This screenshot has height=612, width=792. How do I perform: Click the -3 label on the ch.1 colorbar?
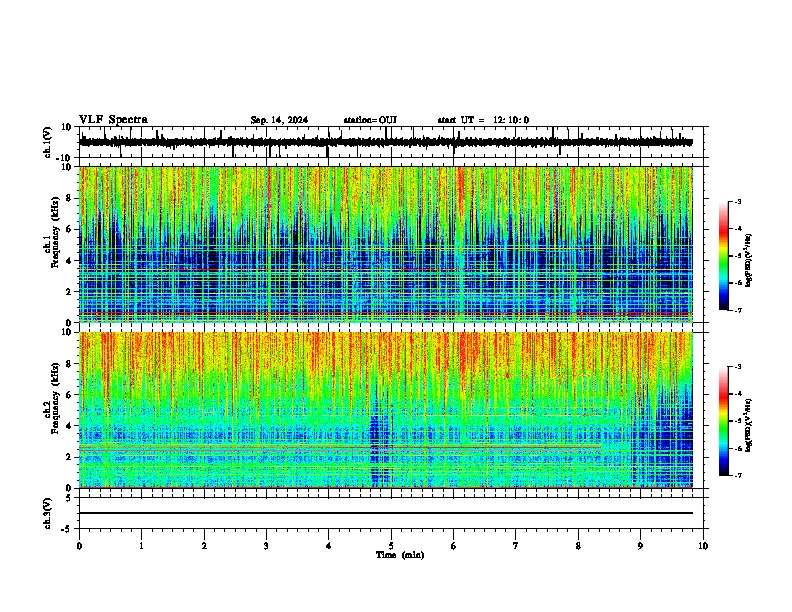coord(737,201)
